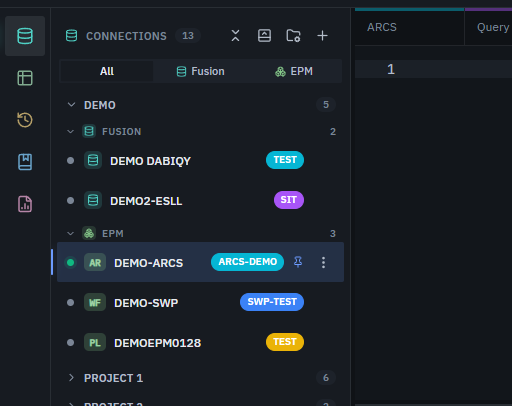Click the TEST badge on DEMO DABIQY

click(x=285, y=160)
